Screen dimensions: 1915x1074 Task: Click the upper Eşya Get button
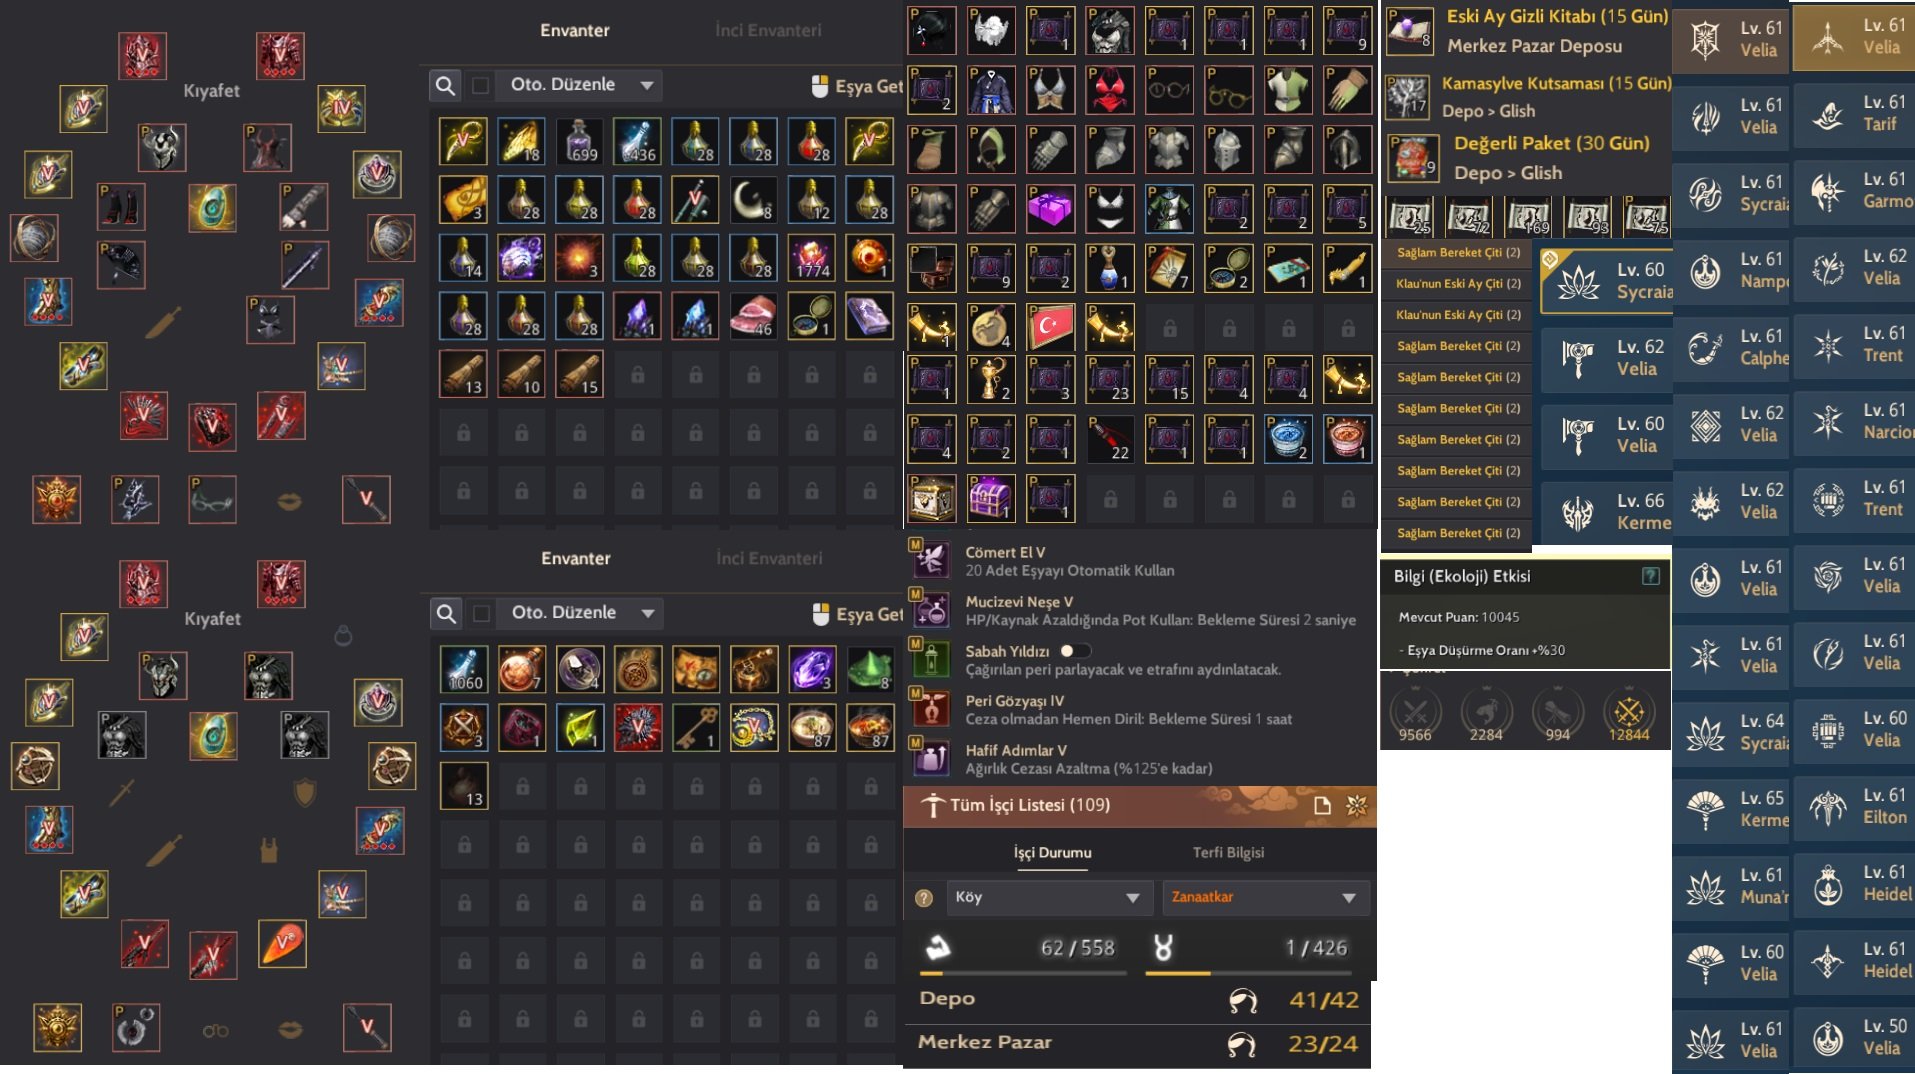[857, 87]
